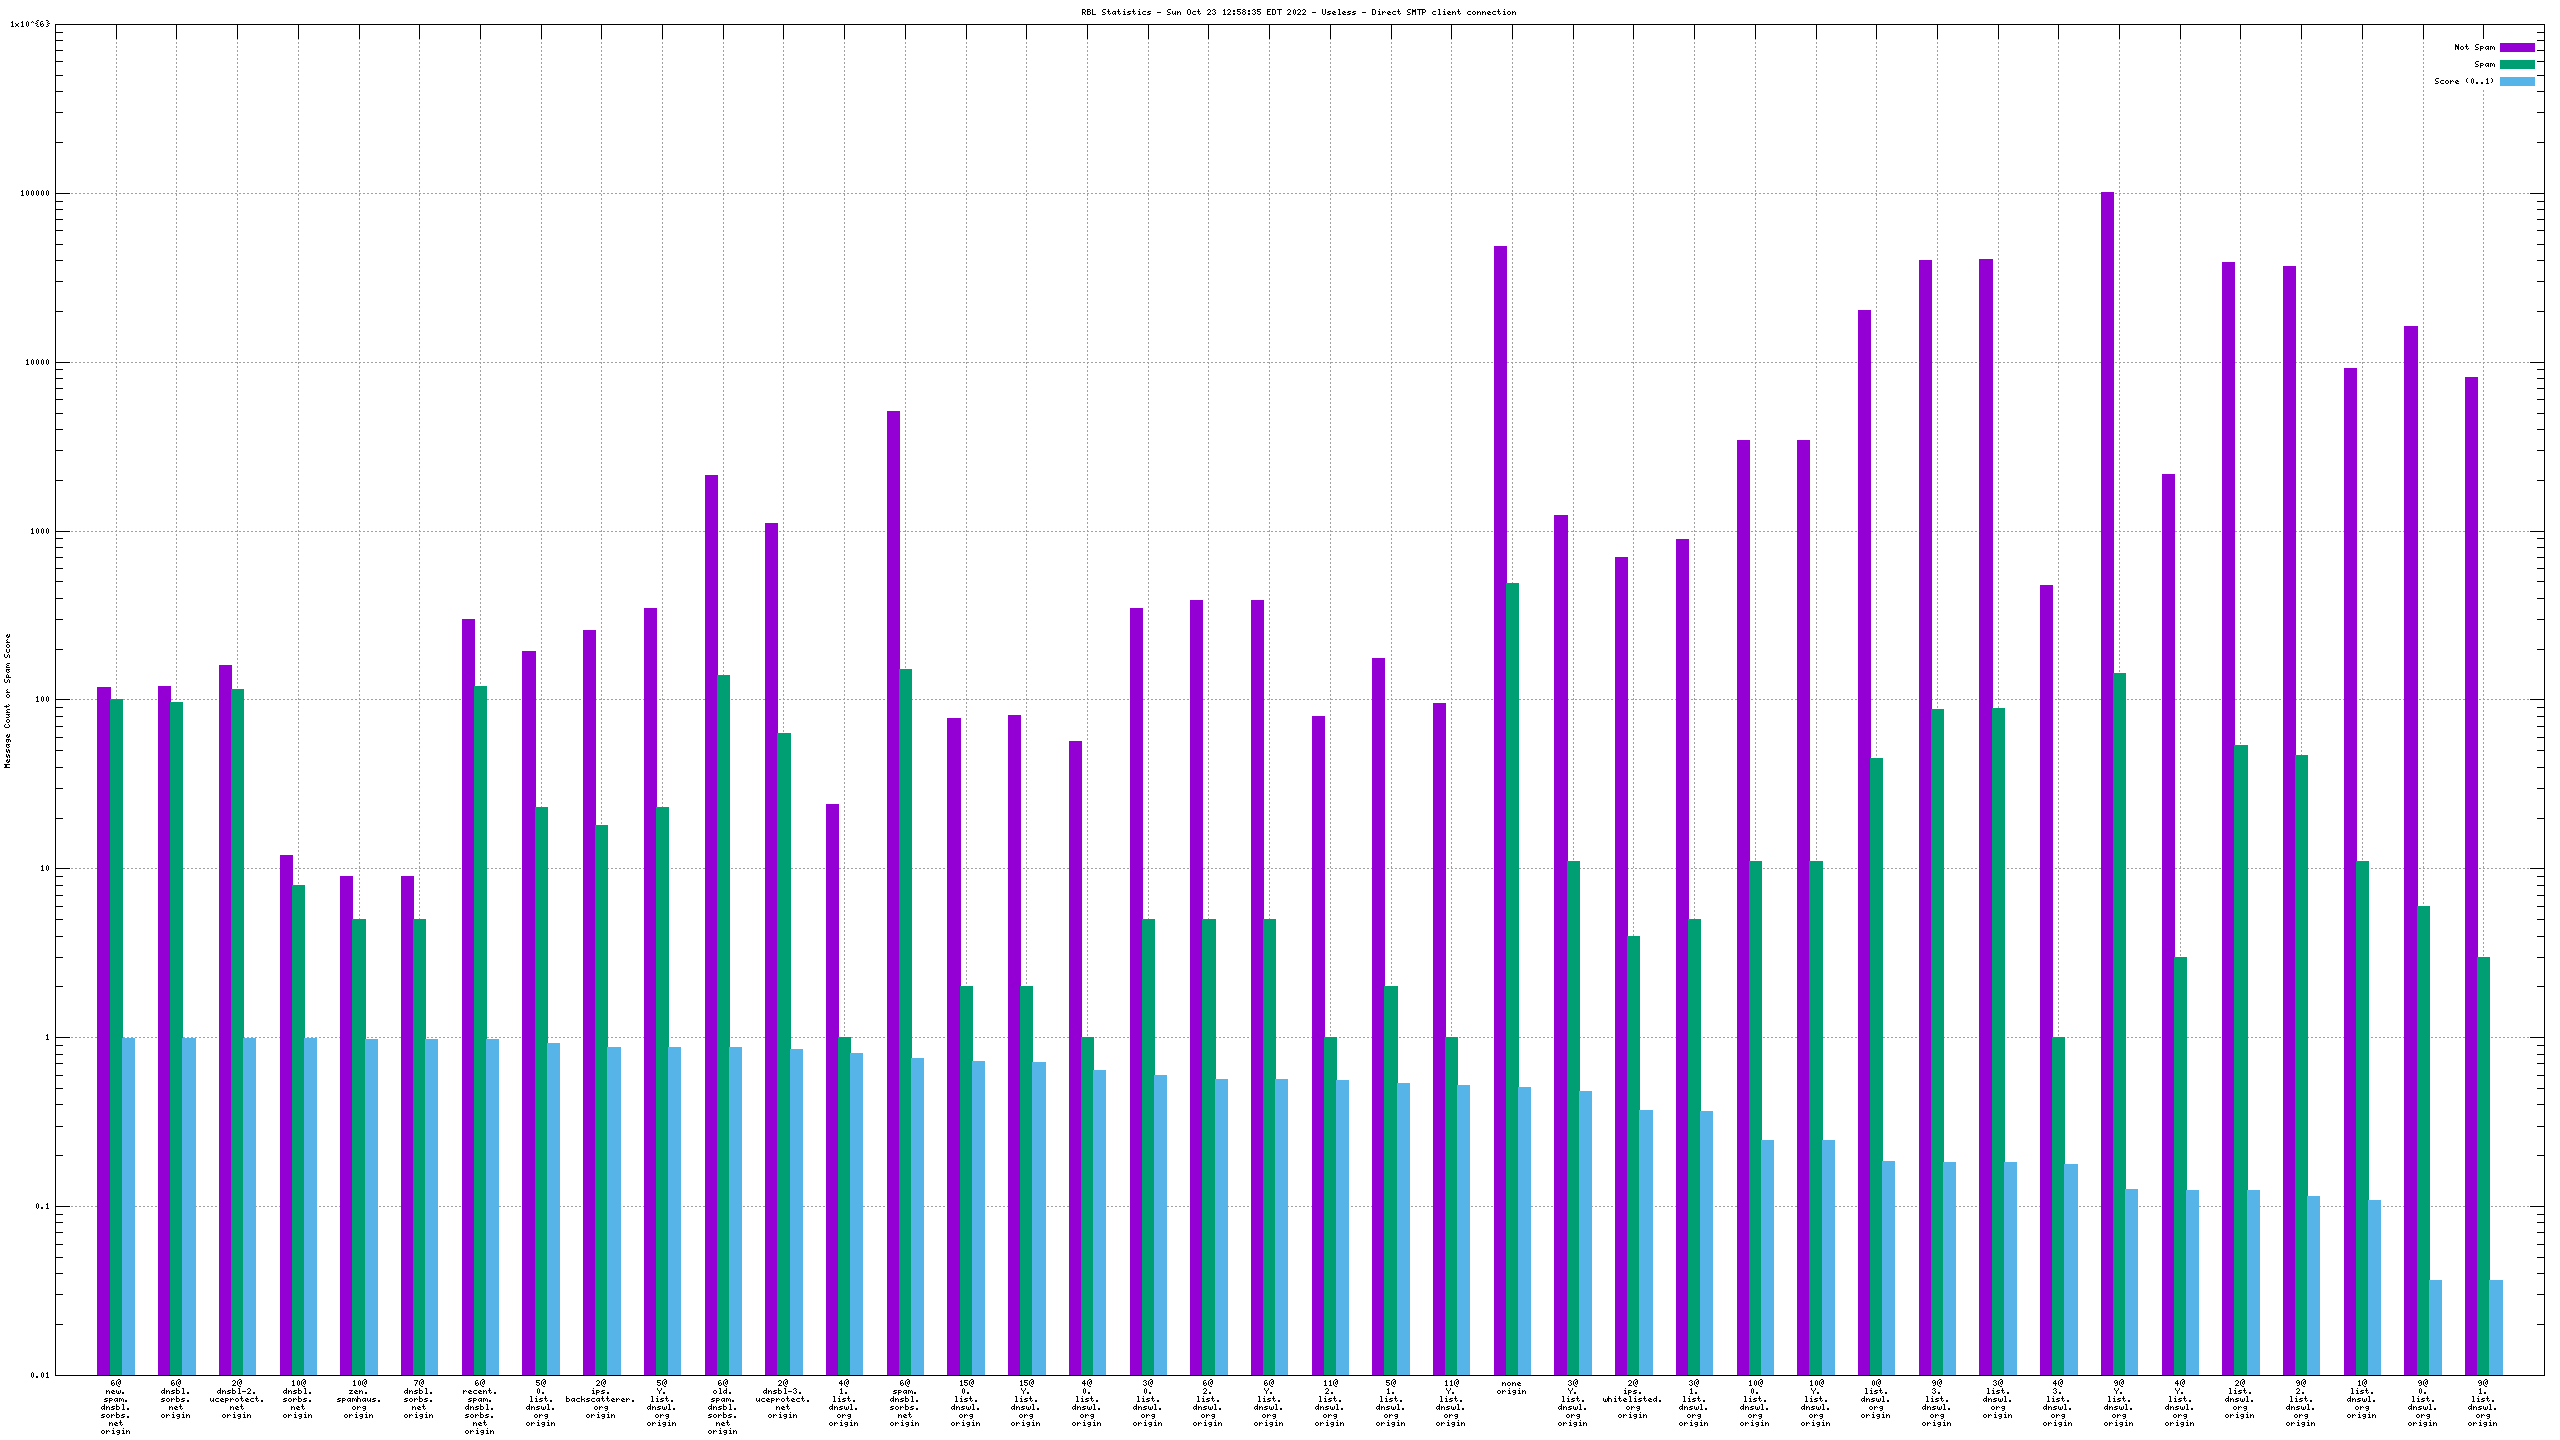Click the 'none origin' axis label
Viewport: 2560px width, 1440px height.
[1511, 1387]
